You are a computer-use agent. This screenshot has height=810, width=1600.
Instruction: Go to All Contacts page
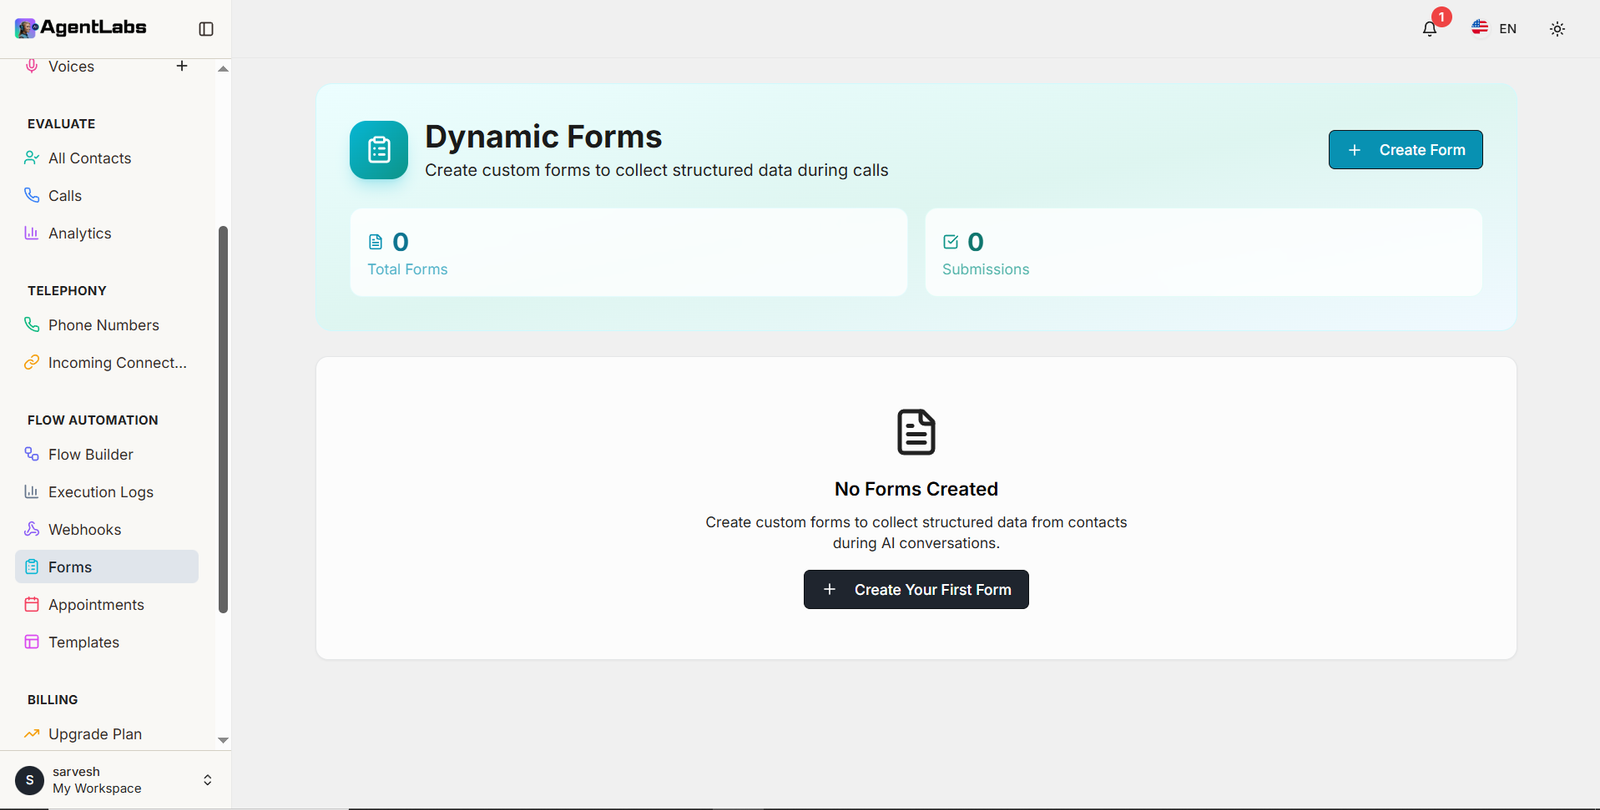point(107,158)
